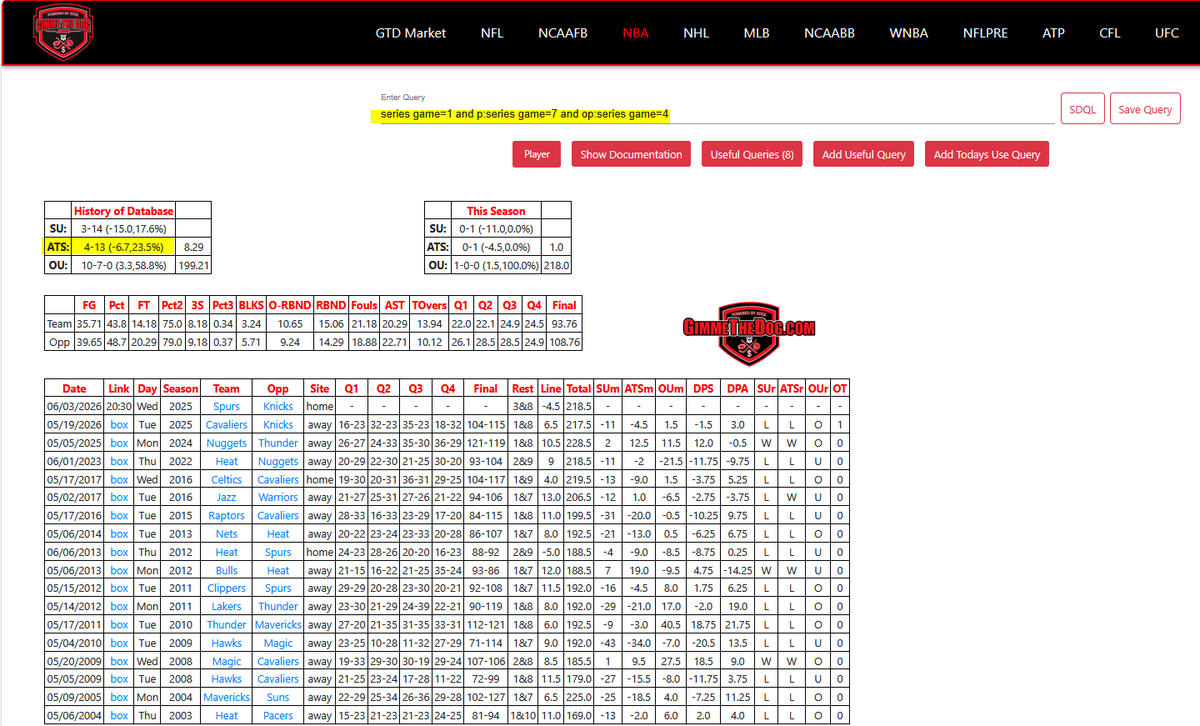Select the WNBA navigation tab
This screenshot has width=1200, height=726.
(x=909, y=32)
